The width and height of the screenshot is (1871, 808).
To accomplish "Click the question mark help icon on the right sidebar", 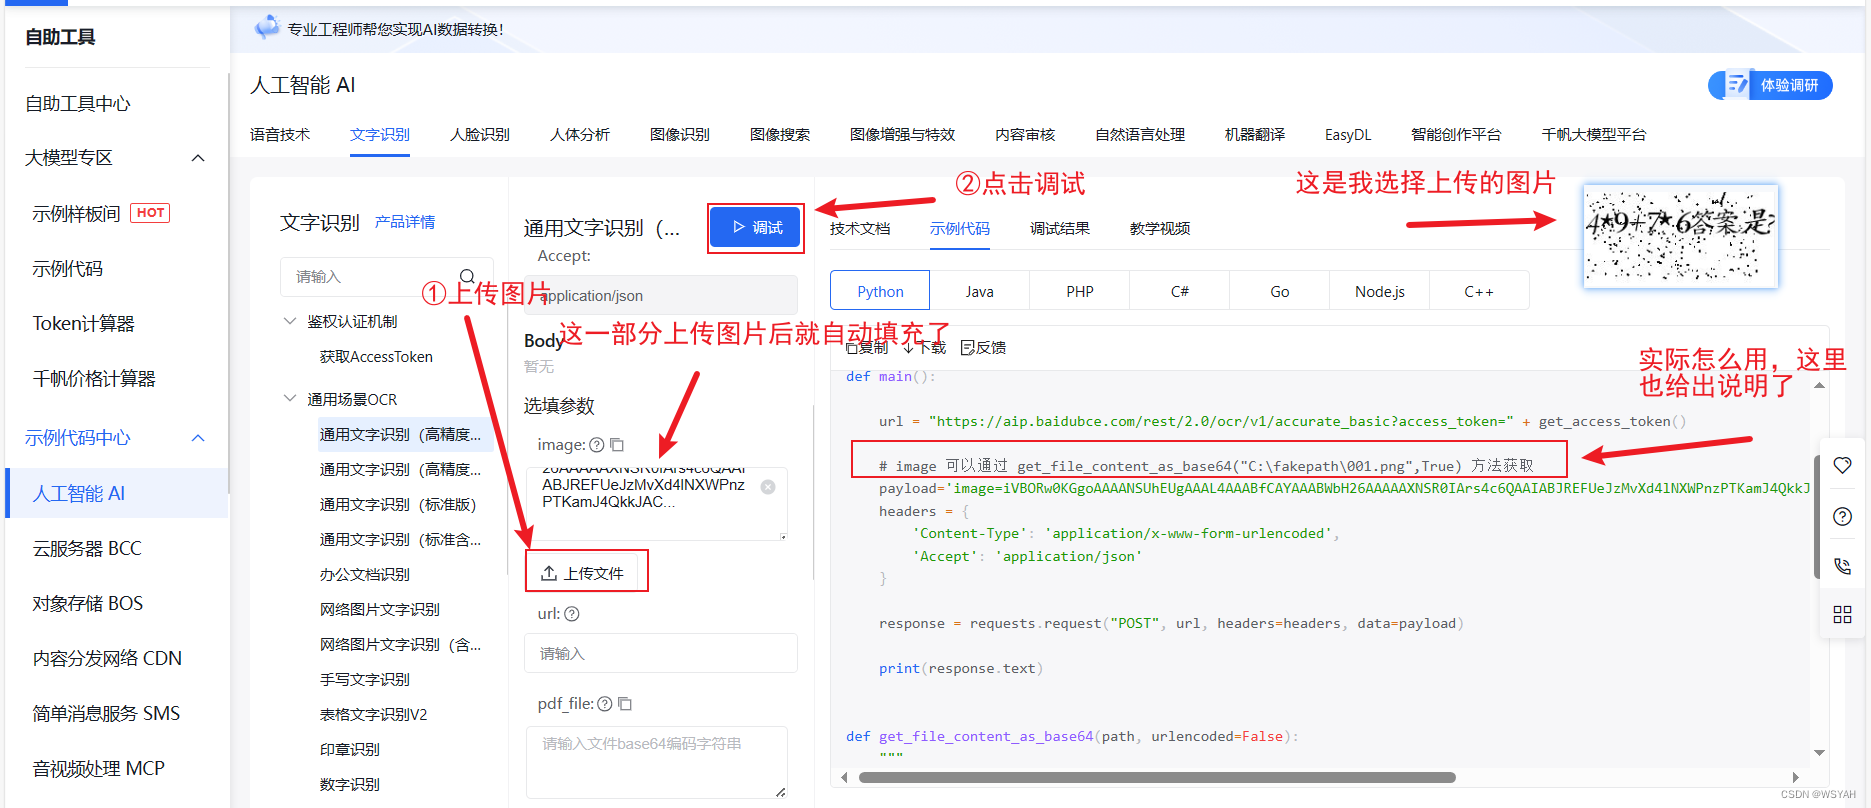I will (1842, 516).
